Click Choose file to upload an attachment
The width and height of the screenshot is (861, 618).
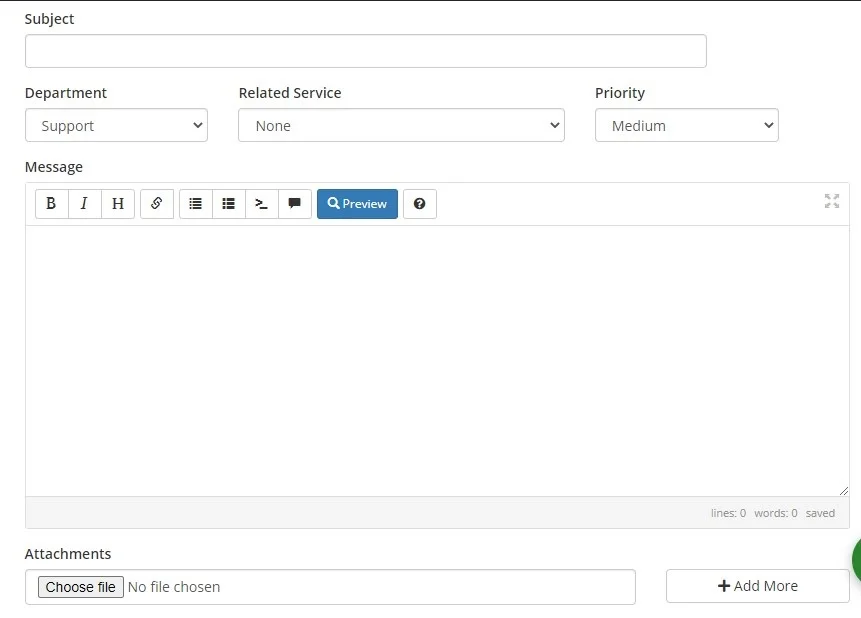tap(80, 587)
